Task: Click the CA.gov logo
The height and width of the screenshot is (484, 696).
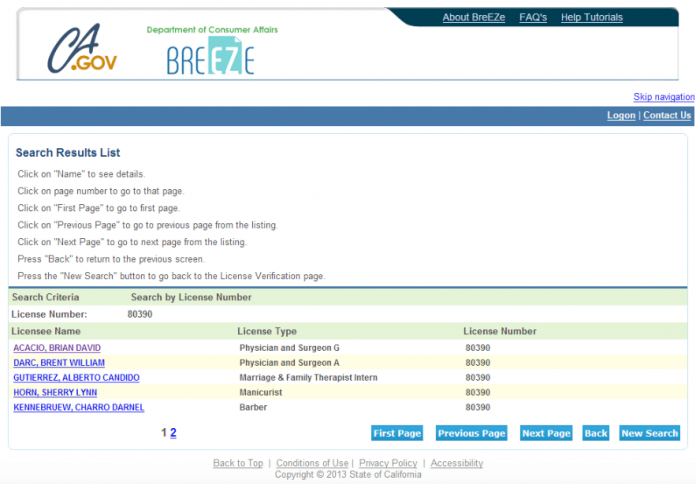Action: tap(83, 50)
